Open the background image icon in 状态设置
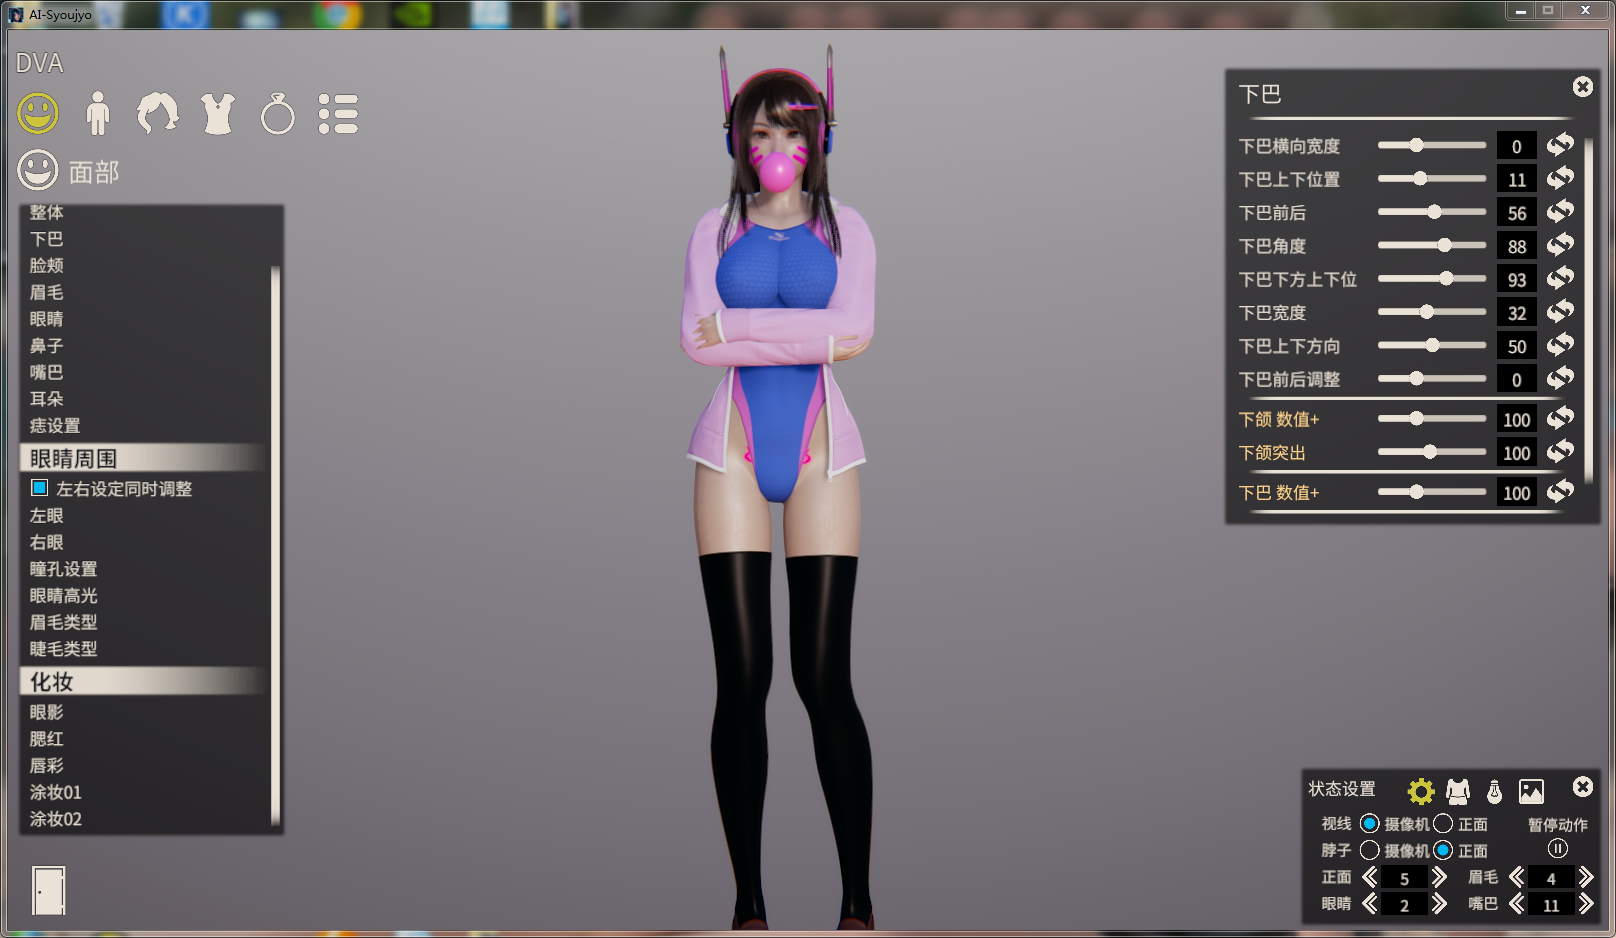The width and height of the screenshot is (1616, 938). (1531, 791)
